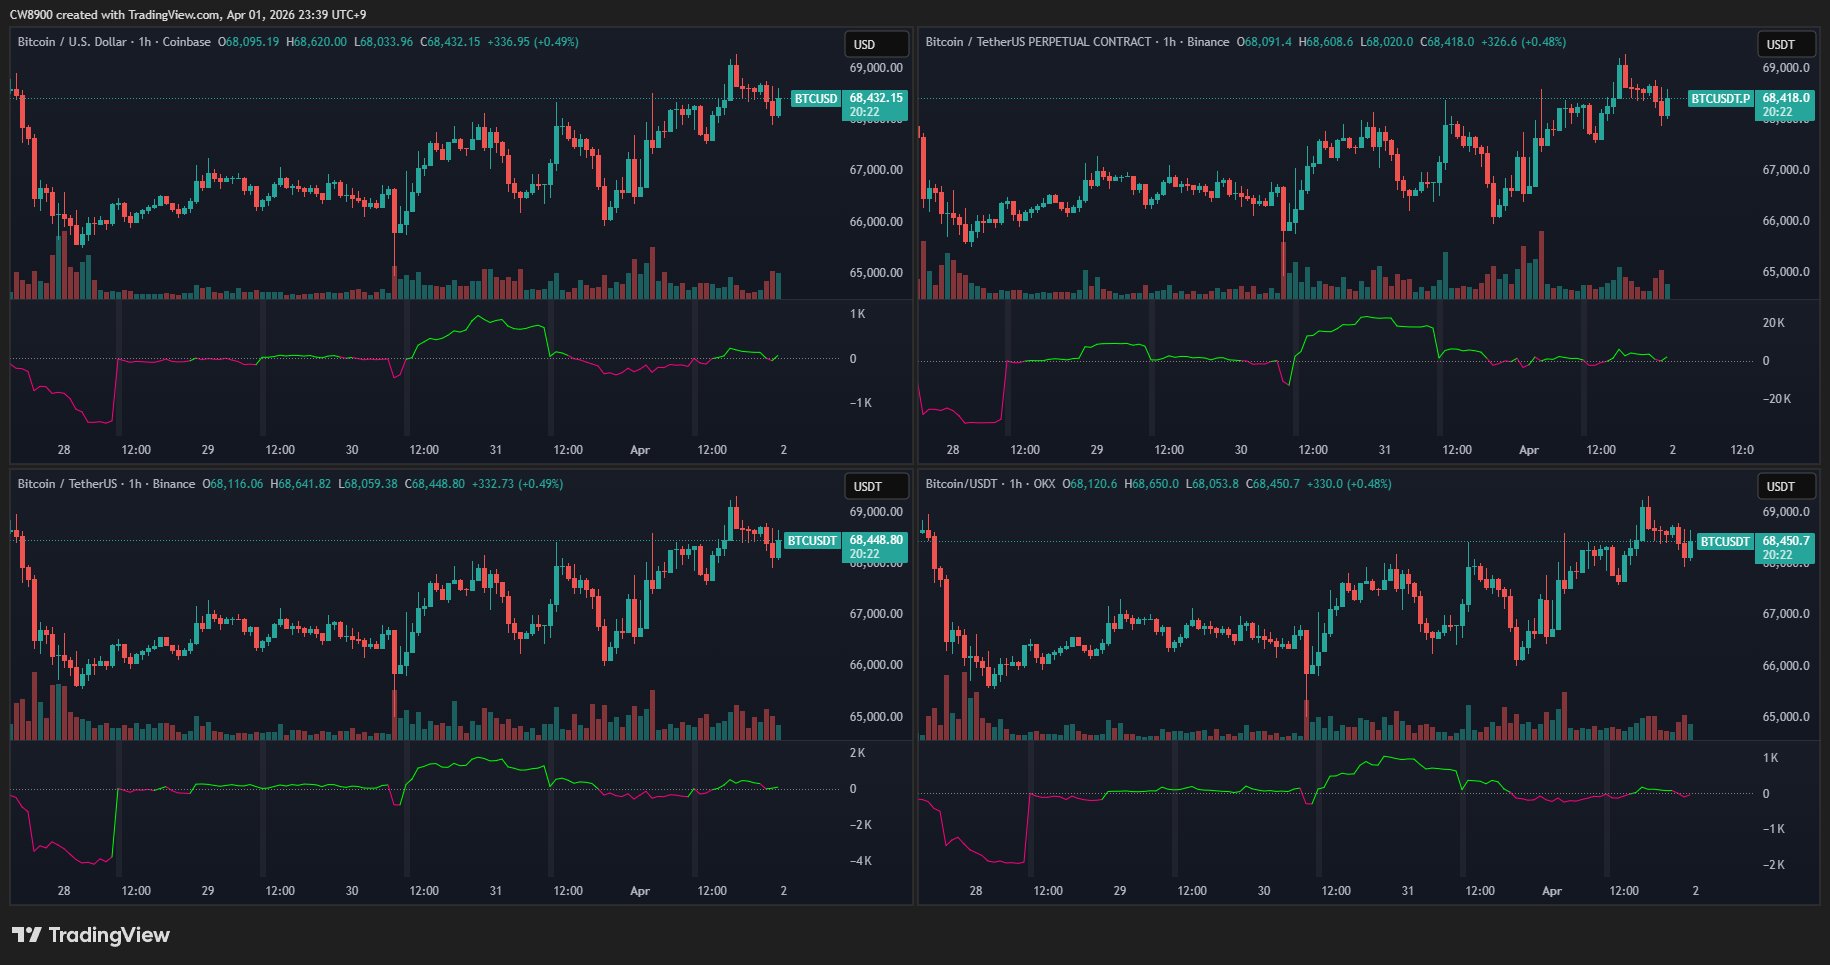The image size is (1830, 965).
Task: Click the '30' date label on the Binance spot time axis
Action: click(x=352, y=891)
